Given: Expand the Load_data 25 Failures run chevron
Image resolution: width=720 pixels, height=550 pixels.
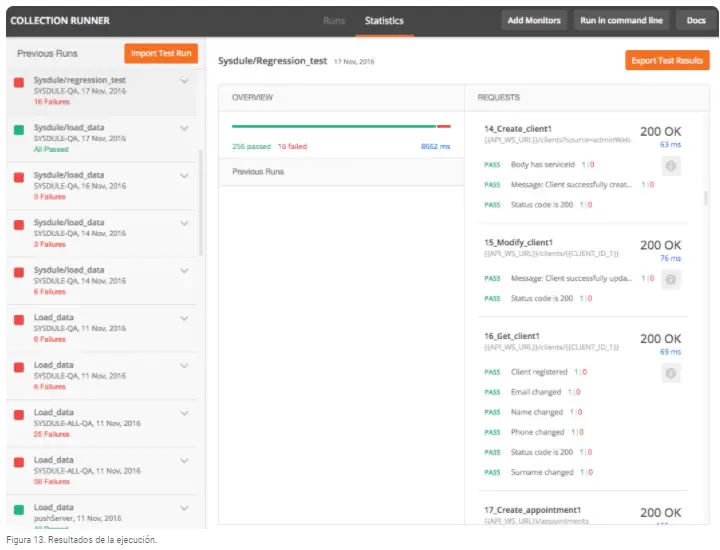Looking at the screenshot, I should click(x=184, y=413).
